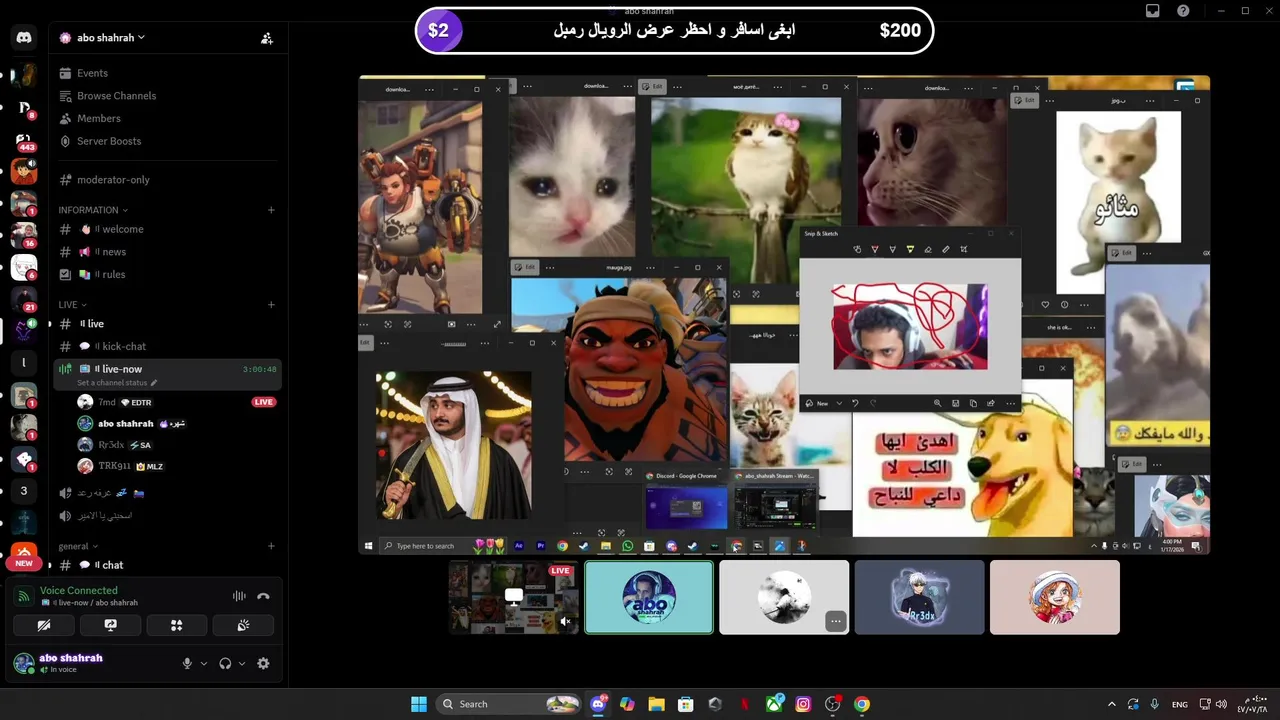Click Set a channel status
Image resolution: width=1280 pixels, height=720 pixels.
coord(117,383)
